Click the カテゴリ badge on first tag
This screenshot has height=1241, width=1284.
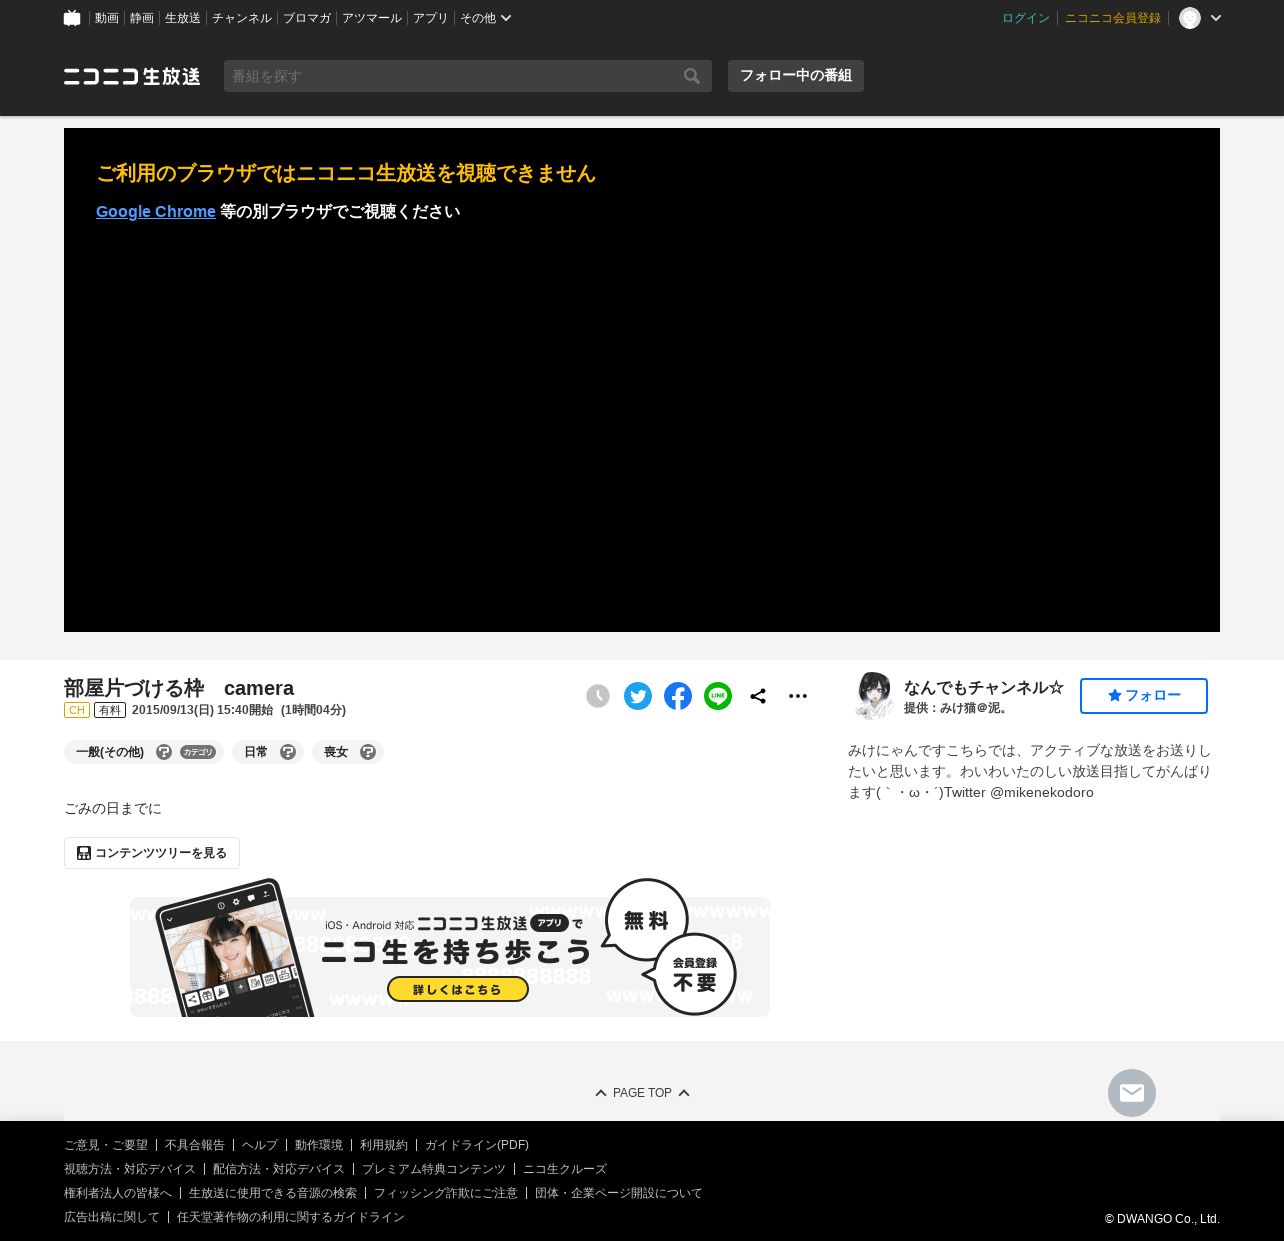tap(198, 752)
